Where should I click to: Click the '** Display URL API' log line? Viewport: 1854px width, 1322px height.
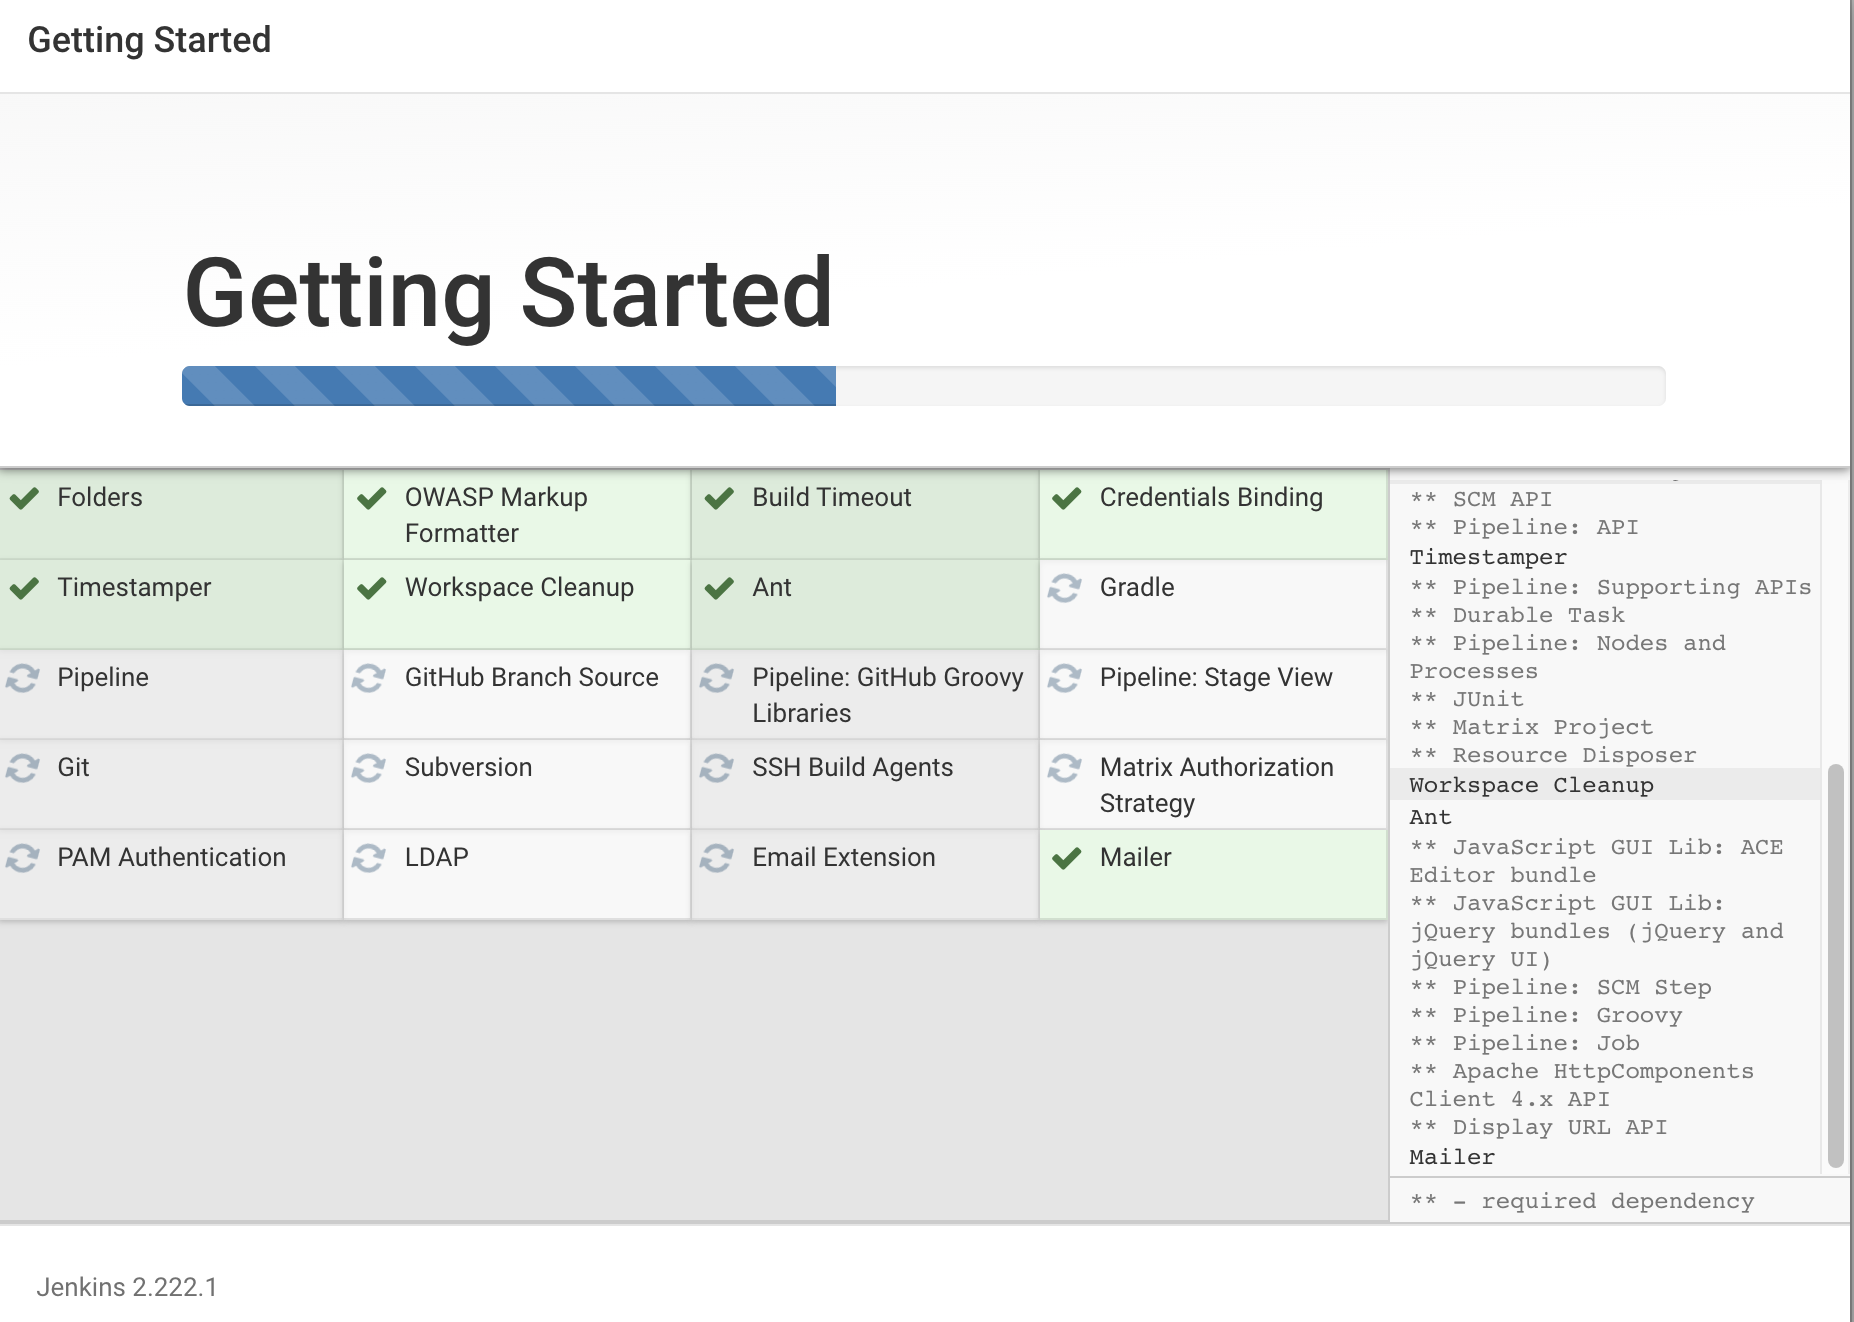pos(1538,1127)
